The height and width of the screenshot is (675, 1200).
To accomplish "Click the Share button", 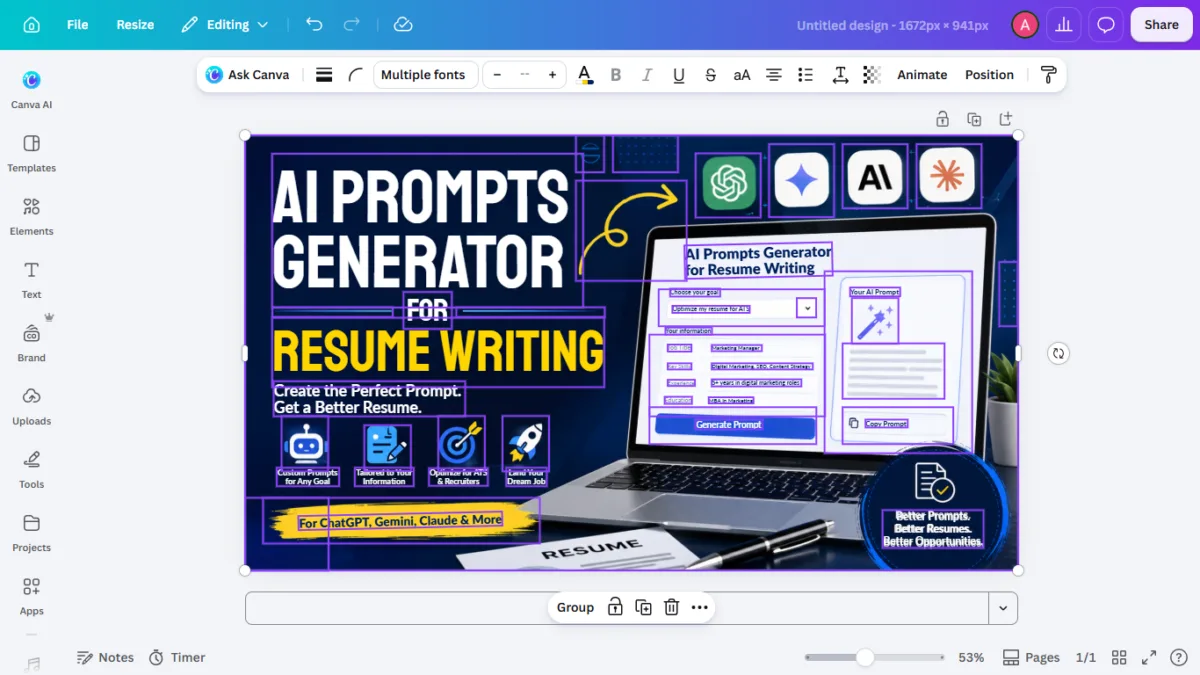I will (1161, 25).
